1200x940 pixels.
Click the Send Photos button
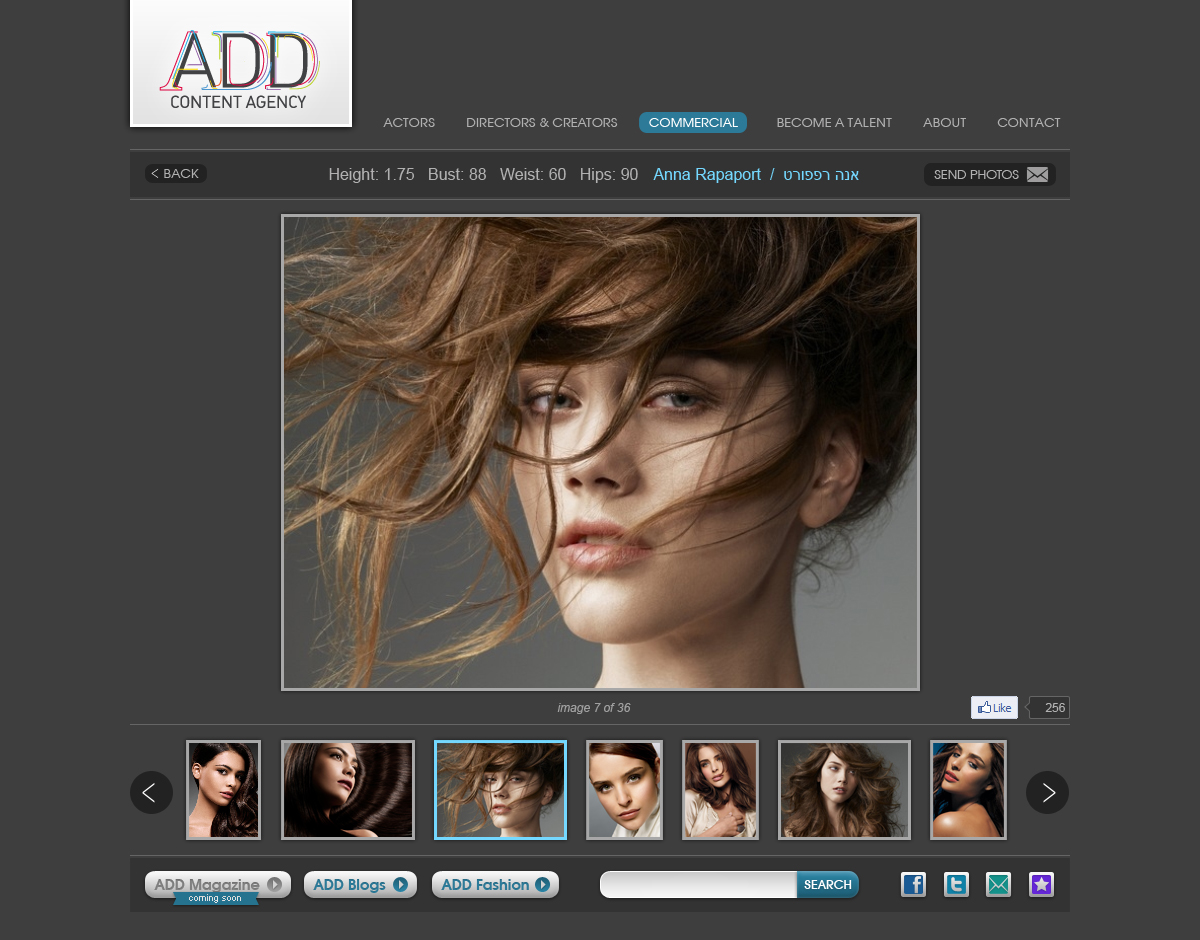click(x=990, y=175)
